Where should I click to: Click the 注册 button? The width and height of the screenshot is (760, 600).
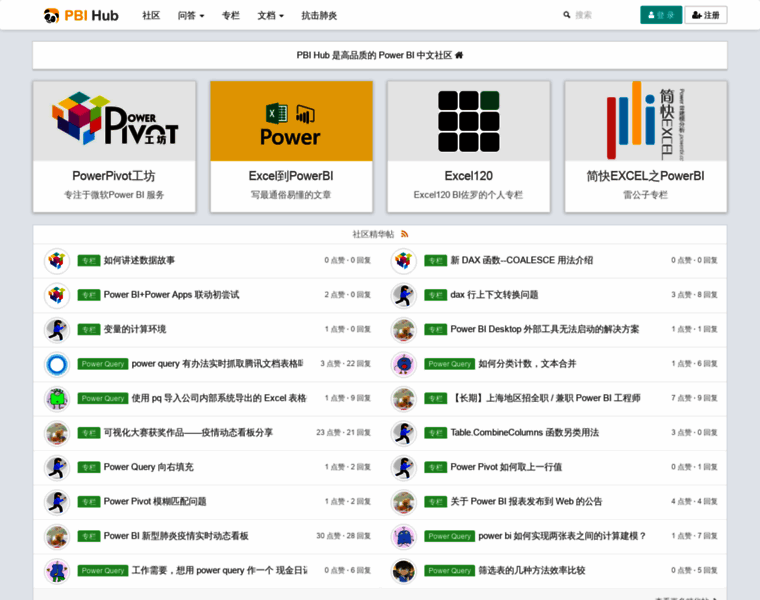[706, 15]
